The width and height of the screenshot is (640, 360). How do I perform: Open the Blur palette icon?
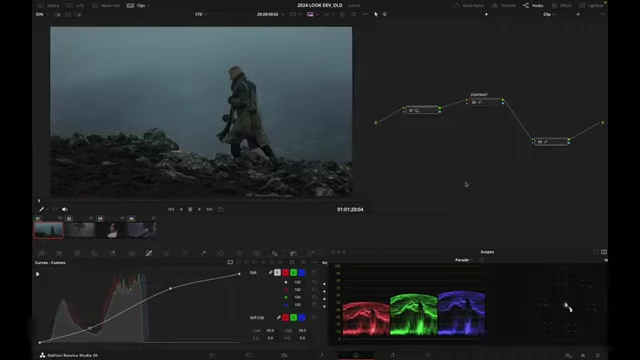(275, 253)
